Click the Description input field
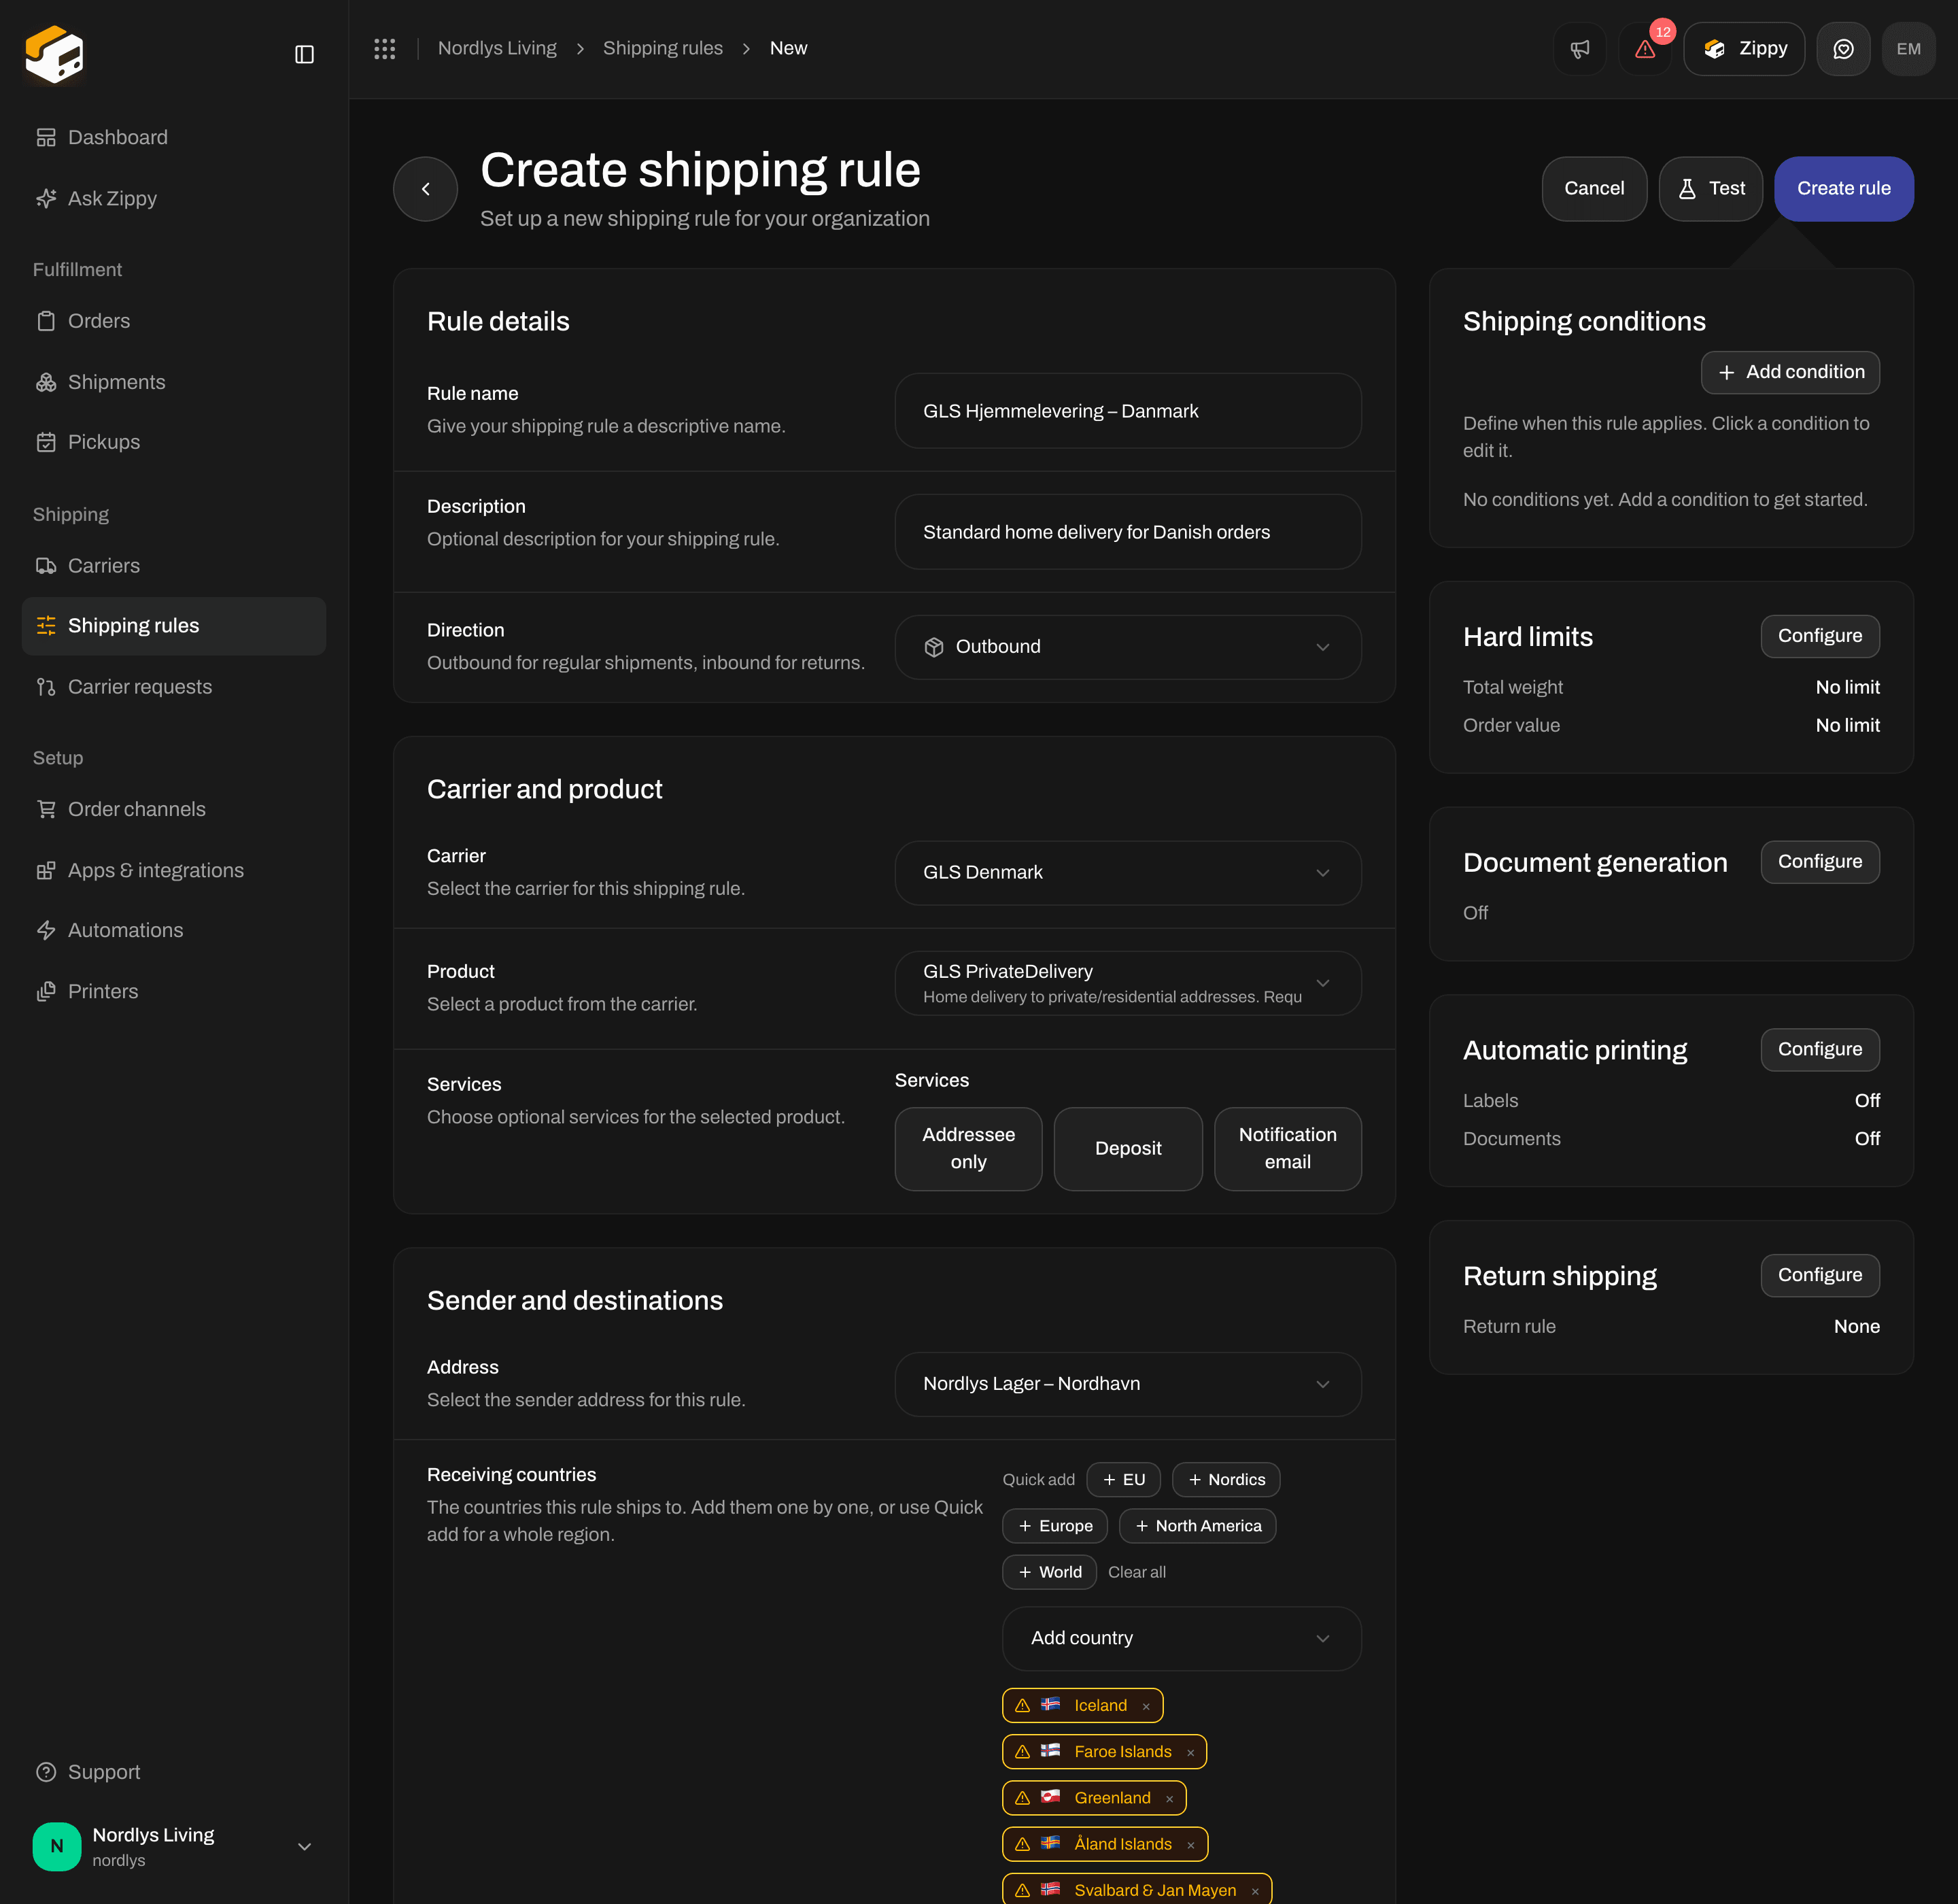The width and height of the screenshot is (1958, 1904). [x=1128, y=532]
